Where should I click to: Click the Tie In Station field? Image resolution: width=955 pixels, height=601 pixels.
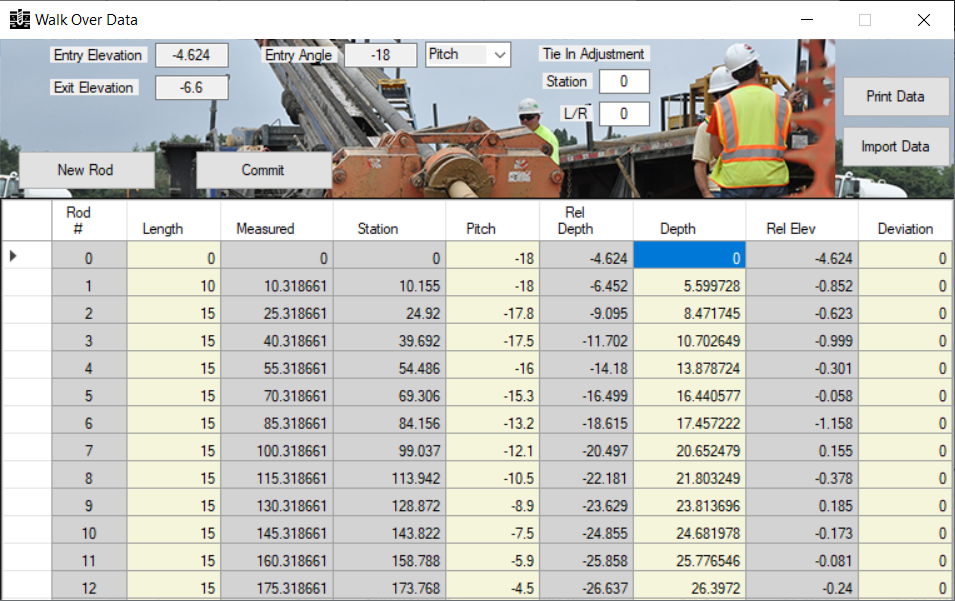(624, 81)
